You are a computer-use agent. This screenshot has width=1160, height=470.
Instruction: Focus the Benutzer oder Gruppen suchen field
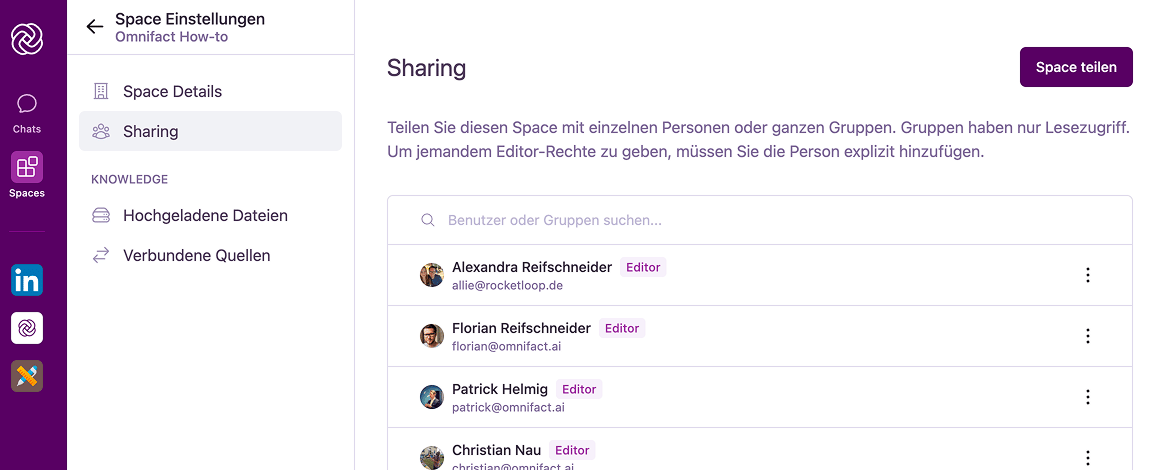(x=760, y=221)
